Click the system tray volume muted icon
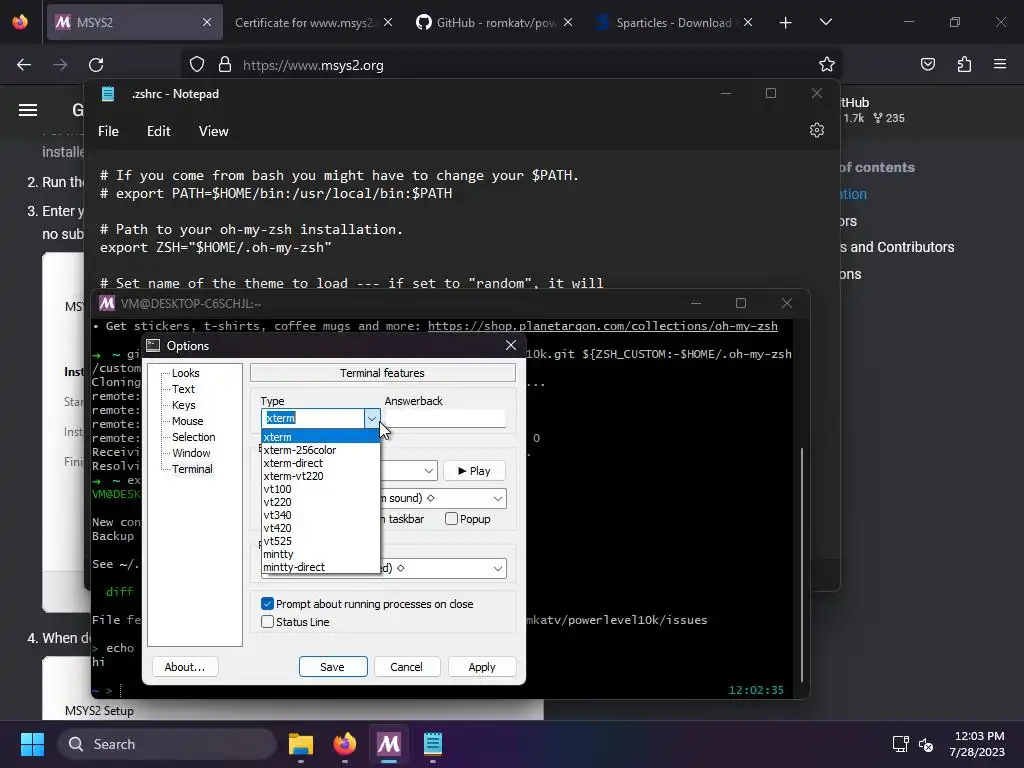Screen dimensions: 1024x768 (x=926, y=744)
